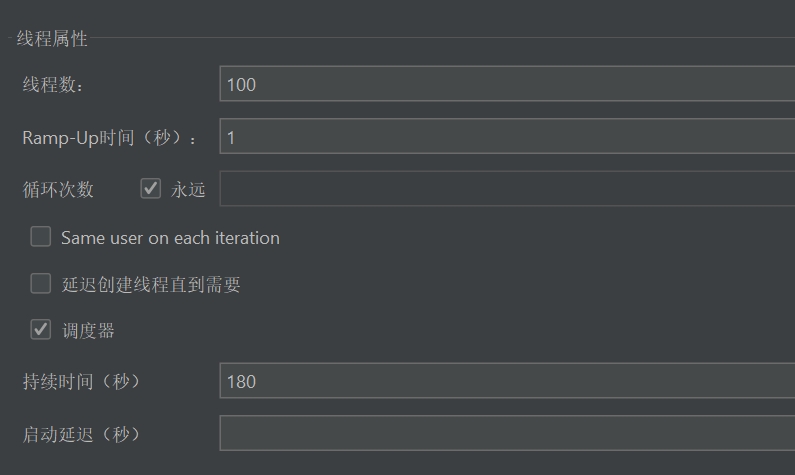Click the 循环次数 label
Image resolution: width=795 pixels, height=475 pixels.
pos(58,190)
